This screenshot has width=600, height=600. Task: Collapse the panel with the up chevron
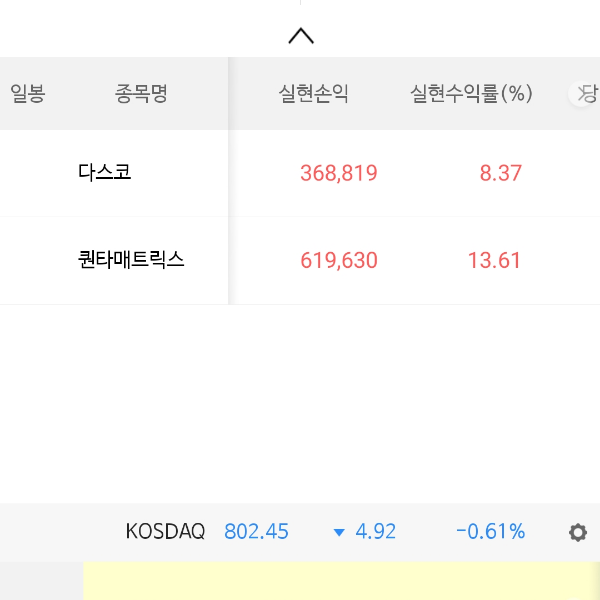pos(301,36)
